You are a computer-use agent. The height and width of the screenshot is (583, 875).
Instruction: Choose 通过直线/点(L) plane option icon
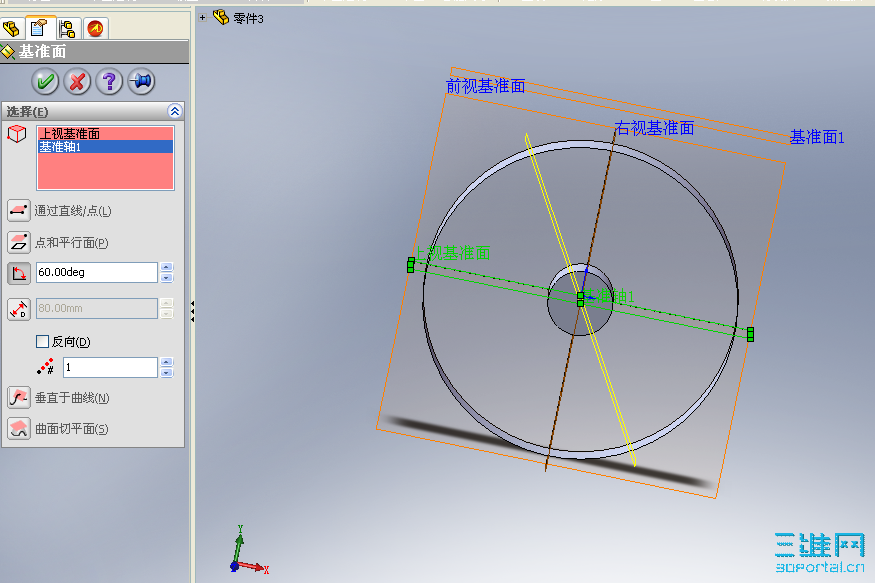[x=19, y=210]
